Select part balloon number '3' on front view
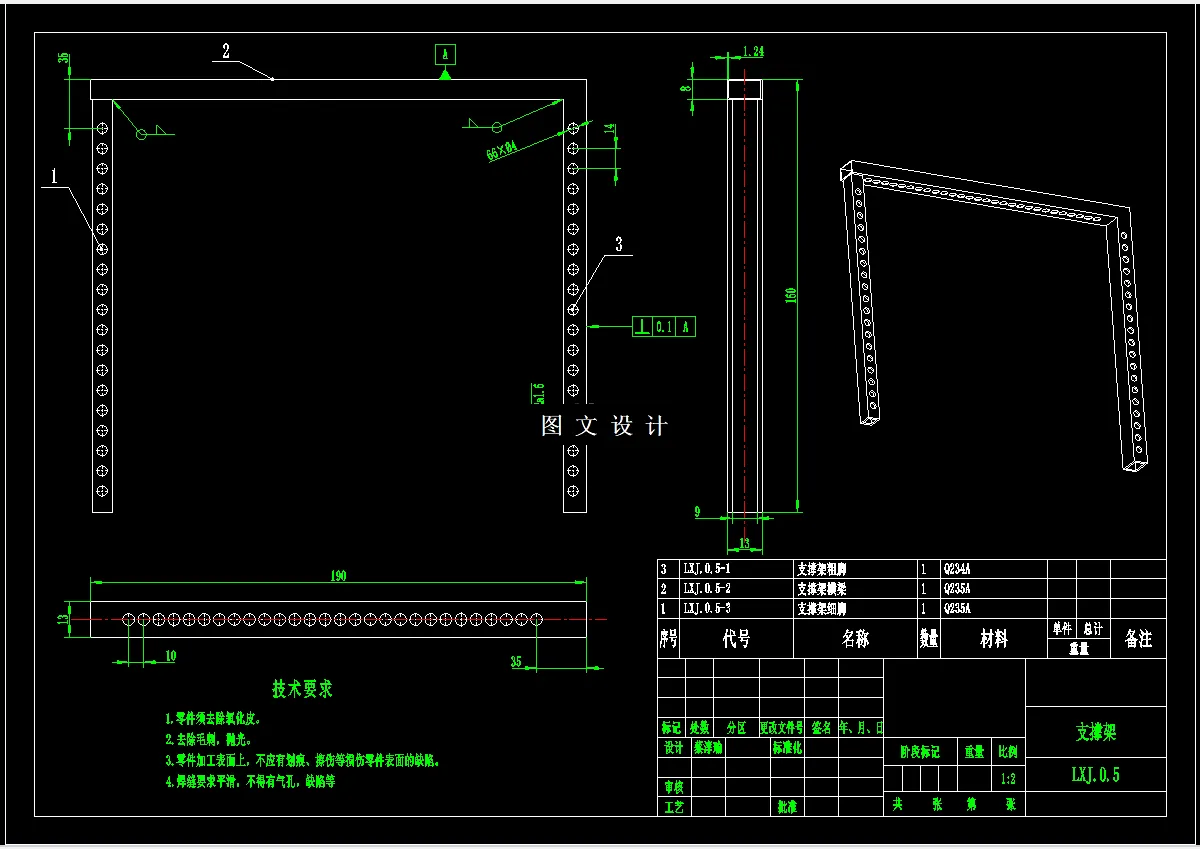 pyautogui.click(x=619, y=244)
